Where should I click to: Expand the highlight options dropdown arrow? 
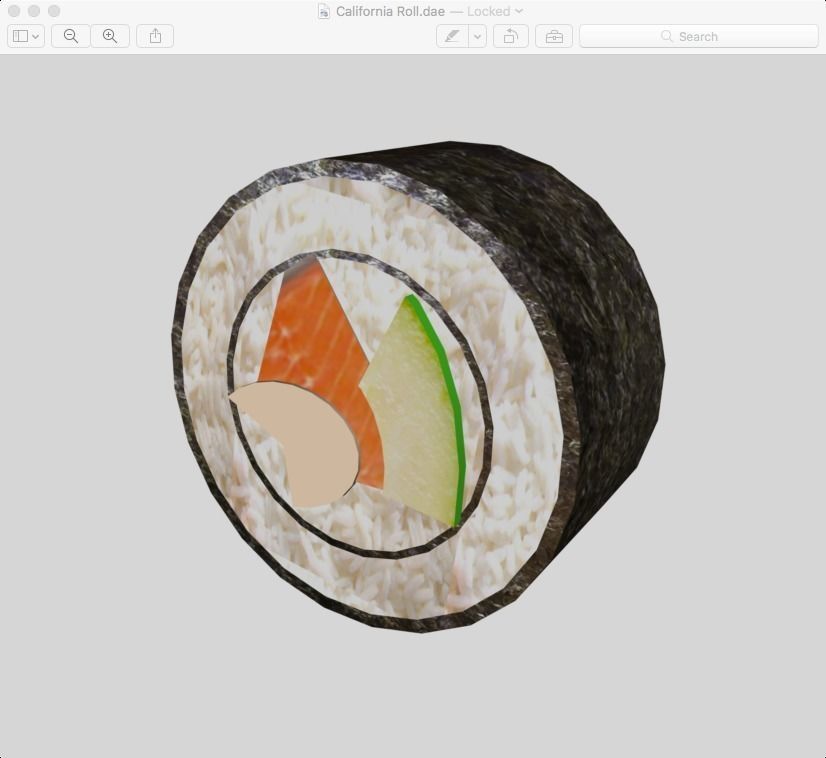point(477,36)
